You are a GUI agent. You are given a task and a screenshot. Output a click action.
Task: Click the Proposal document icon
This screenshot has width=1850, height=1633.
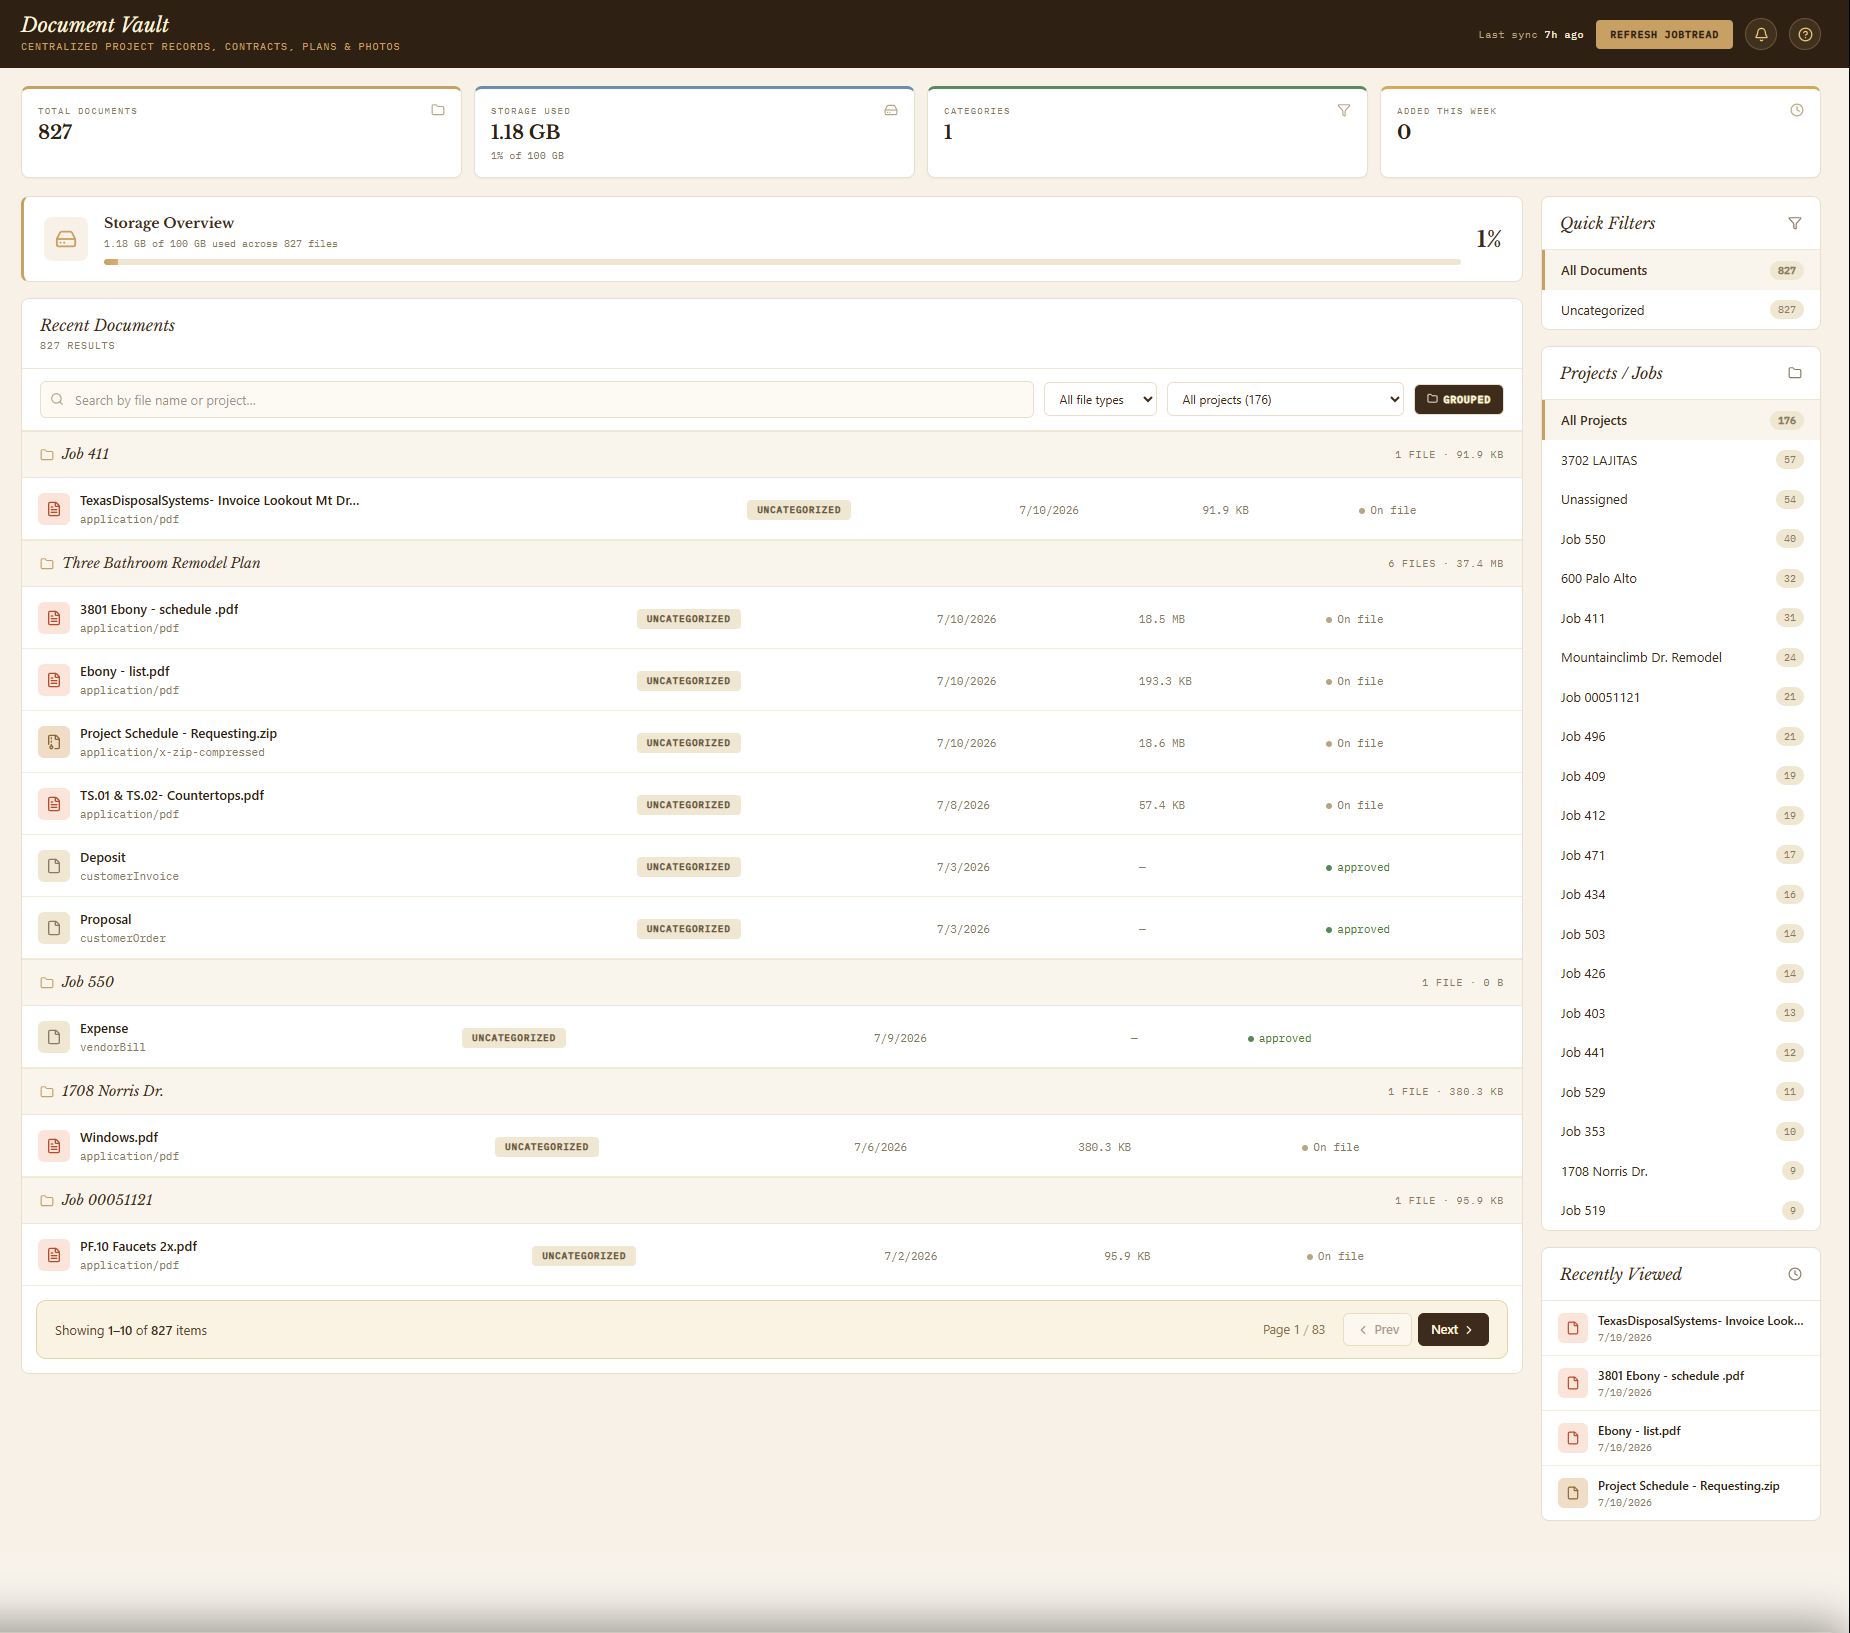click(54, 928)
